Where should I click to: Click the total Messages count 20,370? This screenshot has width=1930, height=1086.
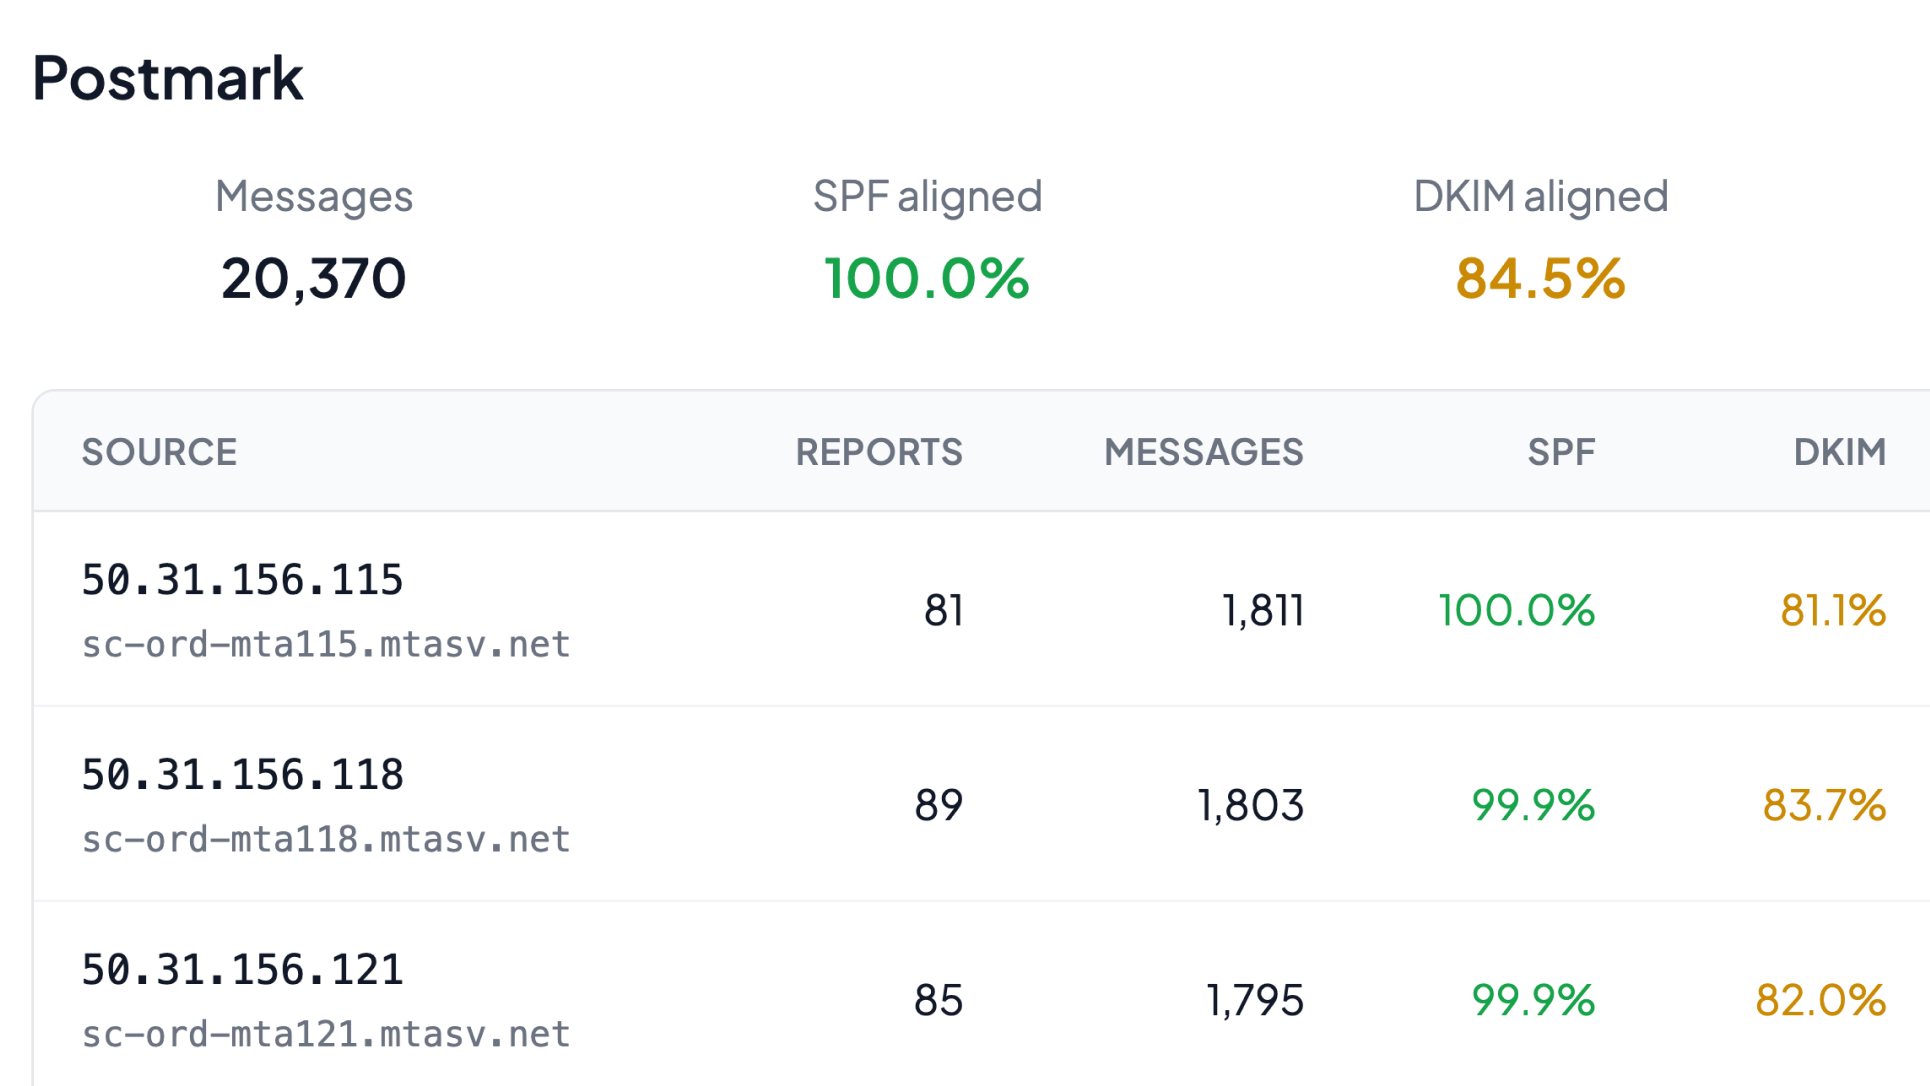point(313,277)
